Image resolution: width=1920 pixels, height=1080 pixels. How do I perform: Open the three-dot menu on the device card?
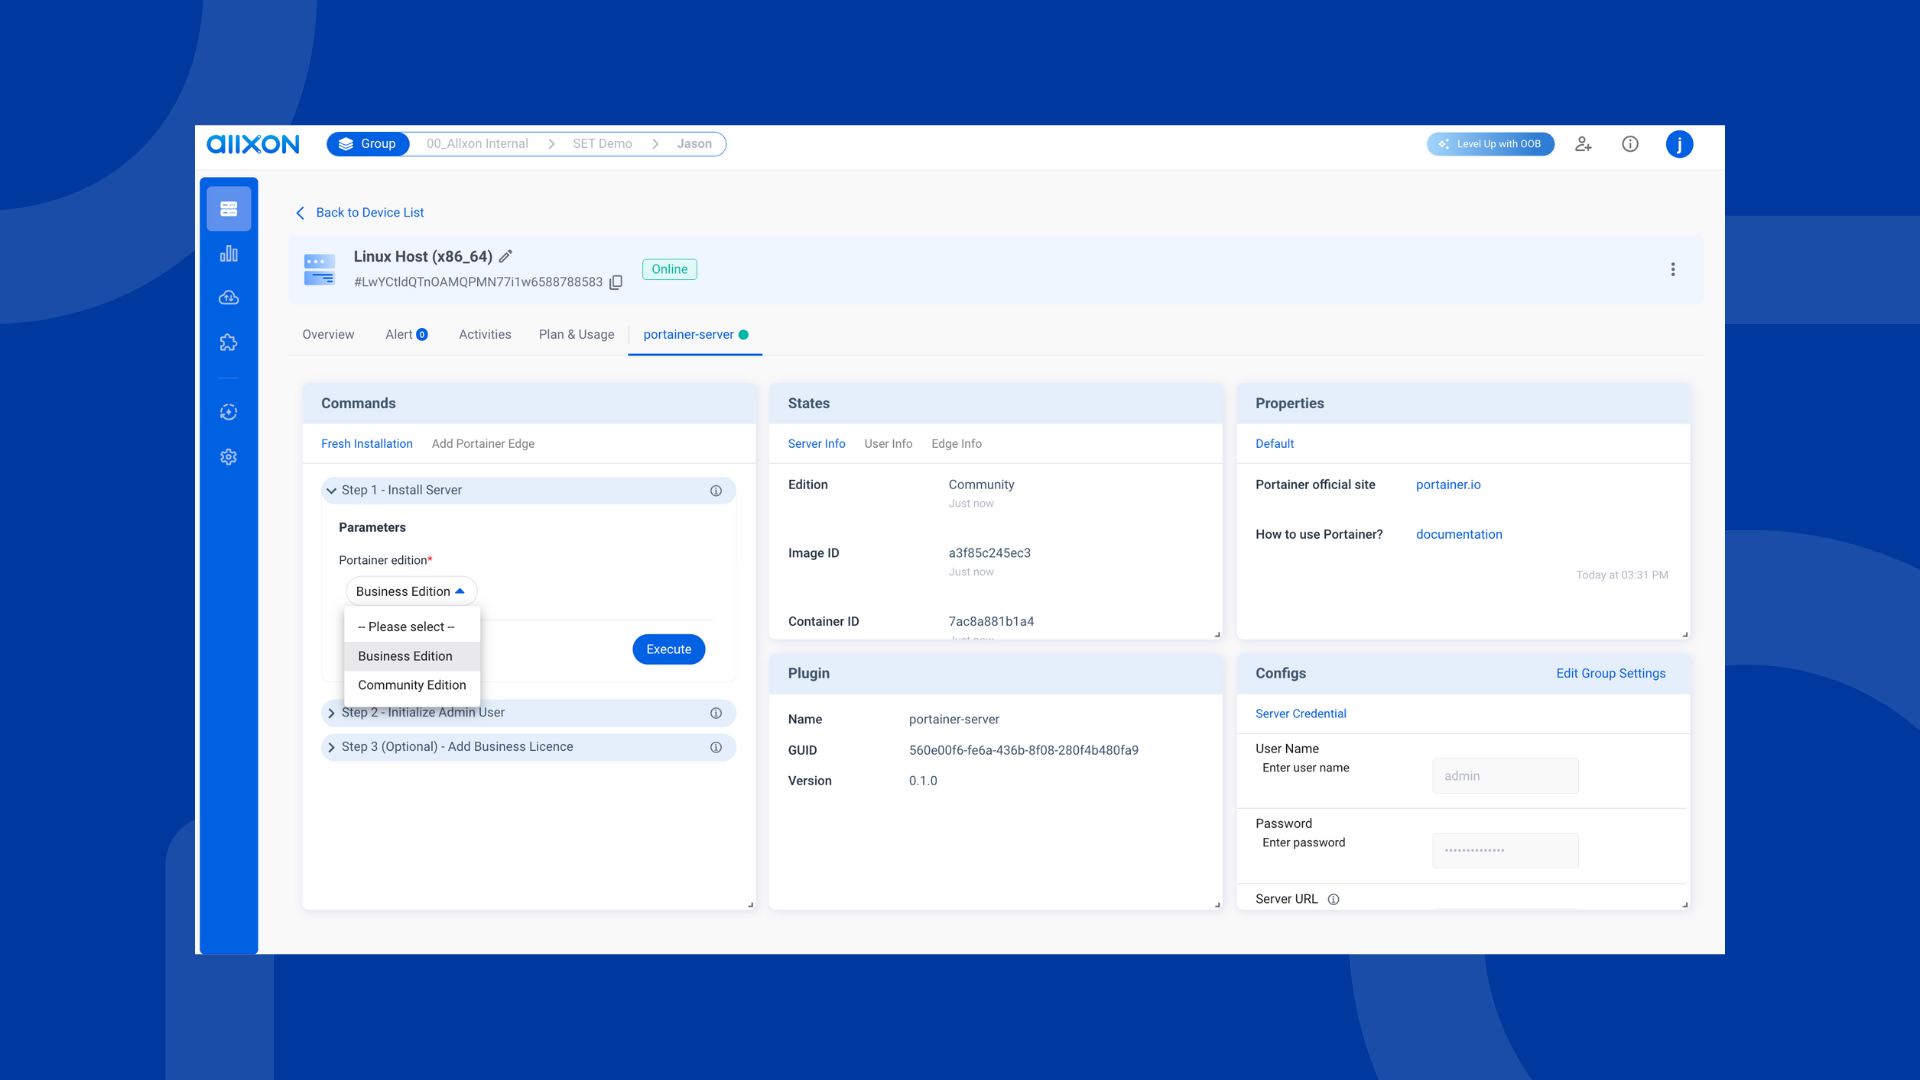click(1673, 269)
